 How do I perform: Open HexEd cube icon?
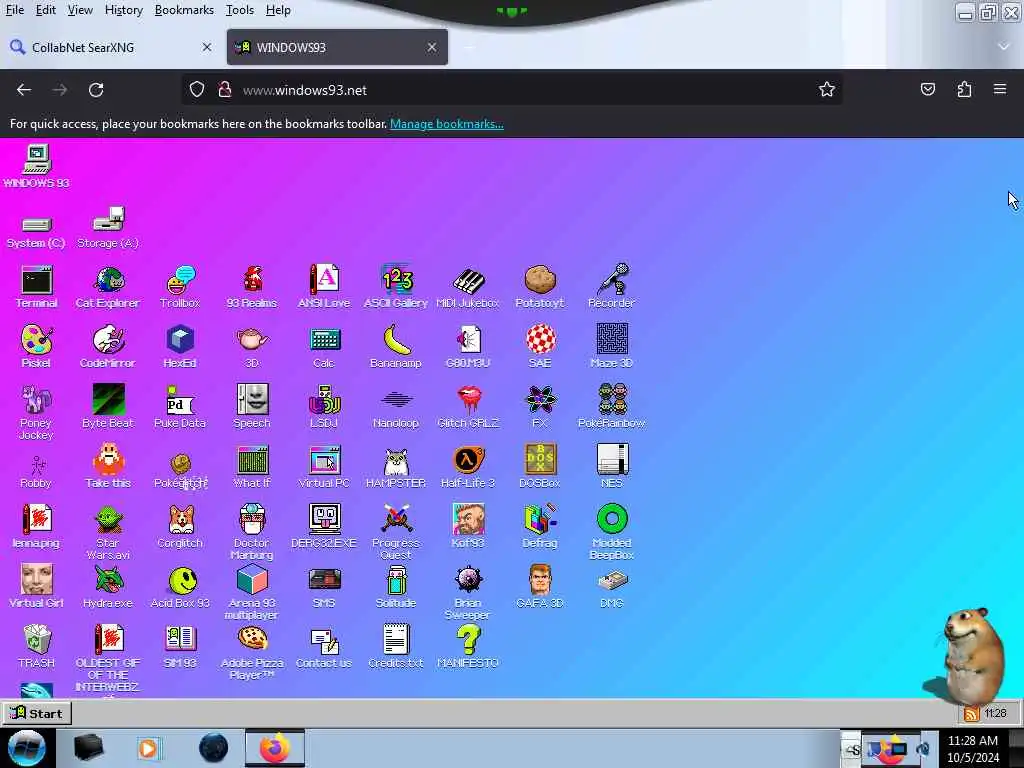point(180,347)
